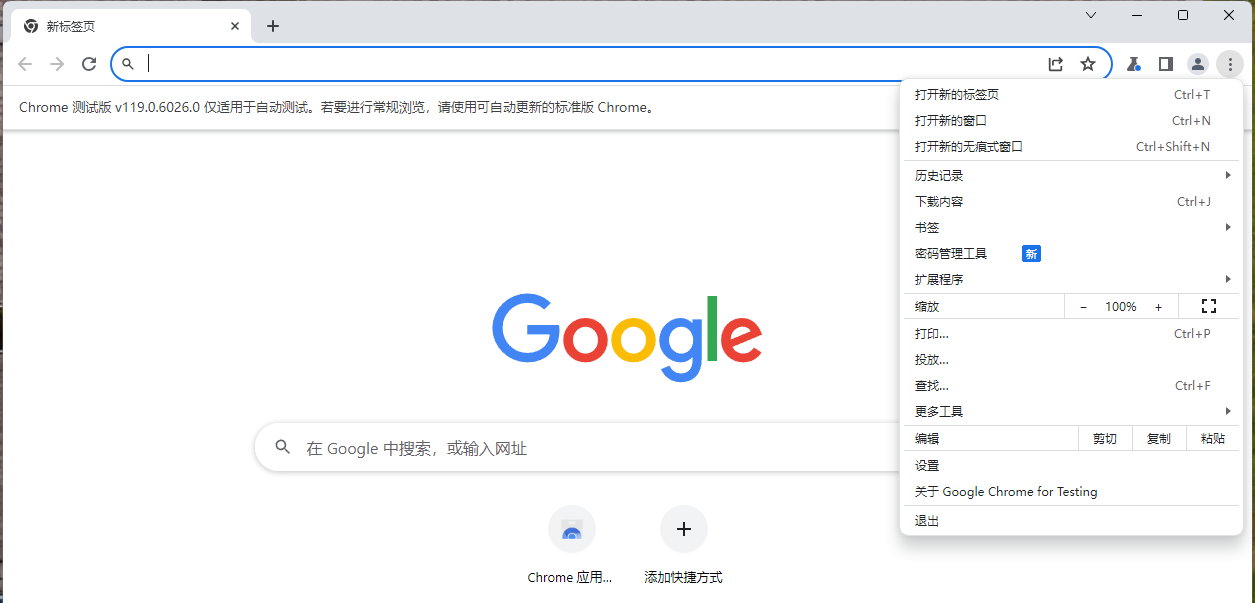Click the 新标签页 tab title

pyautogui.click(x=71, y=26)
